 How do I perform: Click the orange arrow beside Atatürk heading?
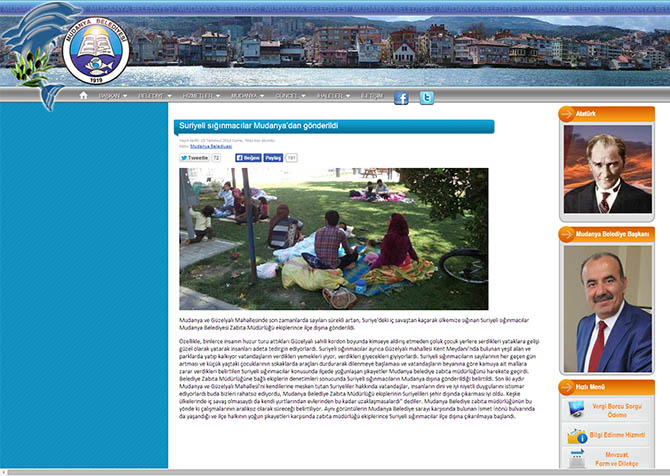[x=567, y=115]
